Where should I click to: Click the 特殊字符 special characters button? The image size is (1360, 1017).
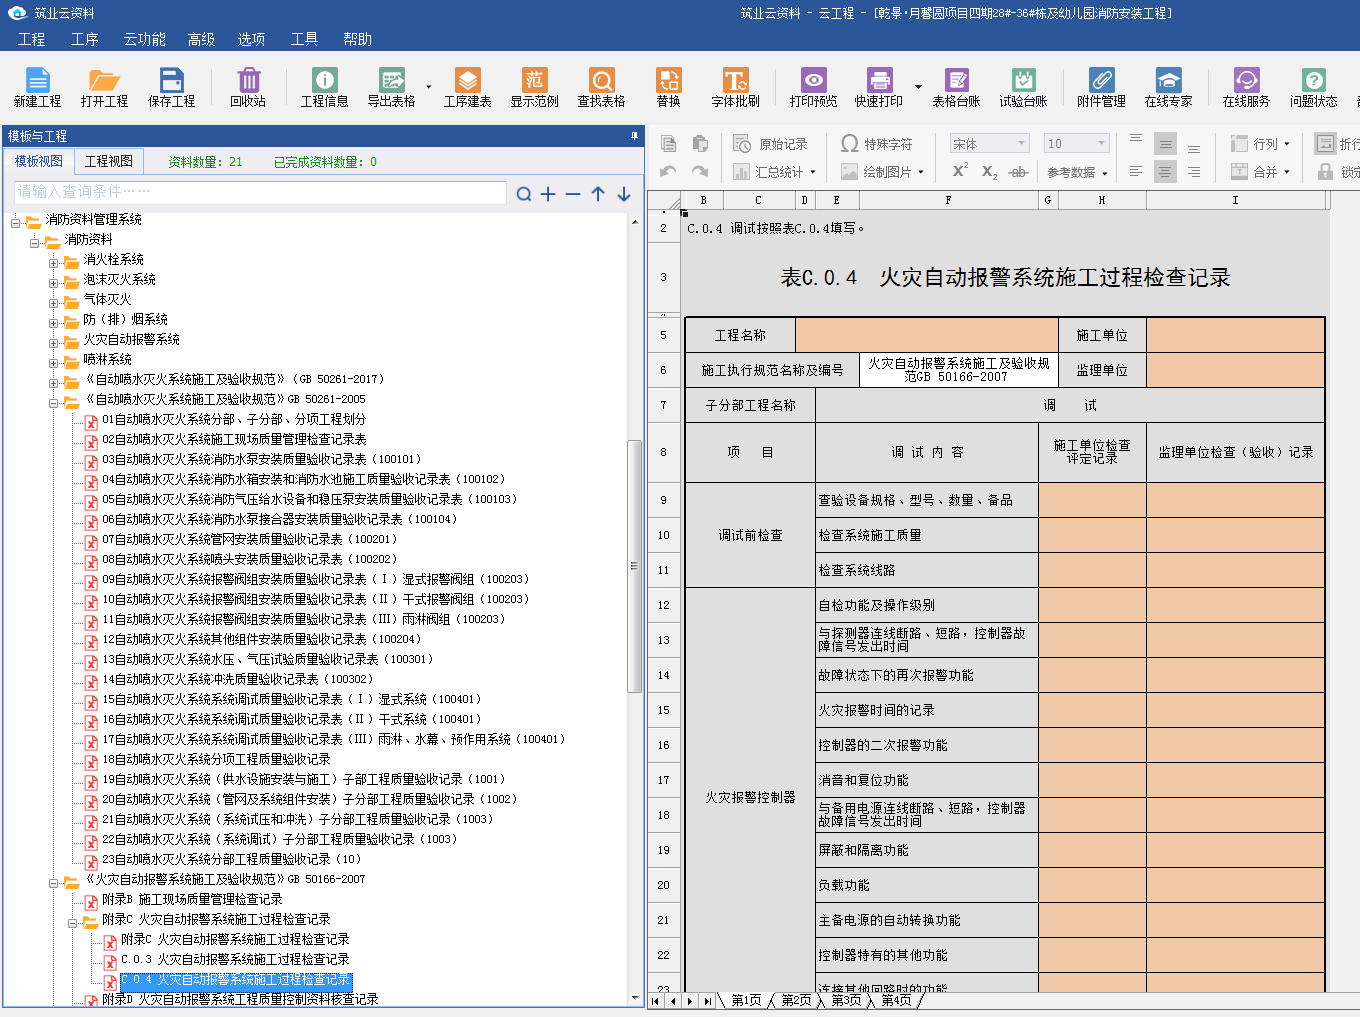click(x=877, y=144)
